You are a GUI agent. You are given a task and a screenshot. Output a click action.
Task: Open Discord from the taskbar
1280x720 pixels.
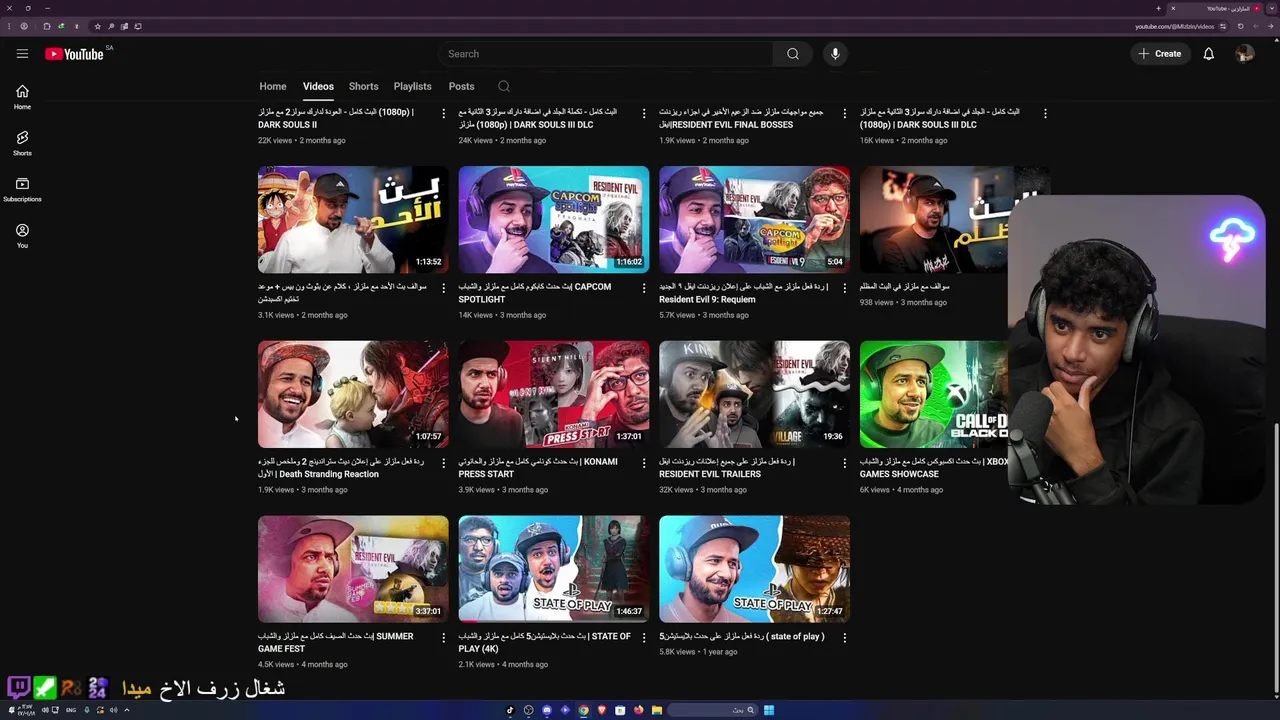point(547,710)
